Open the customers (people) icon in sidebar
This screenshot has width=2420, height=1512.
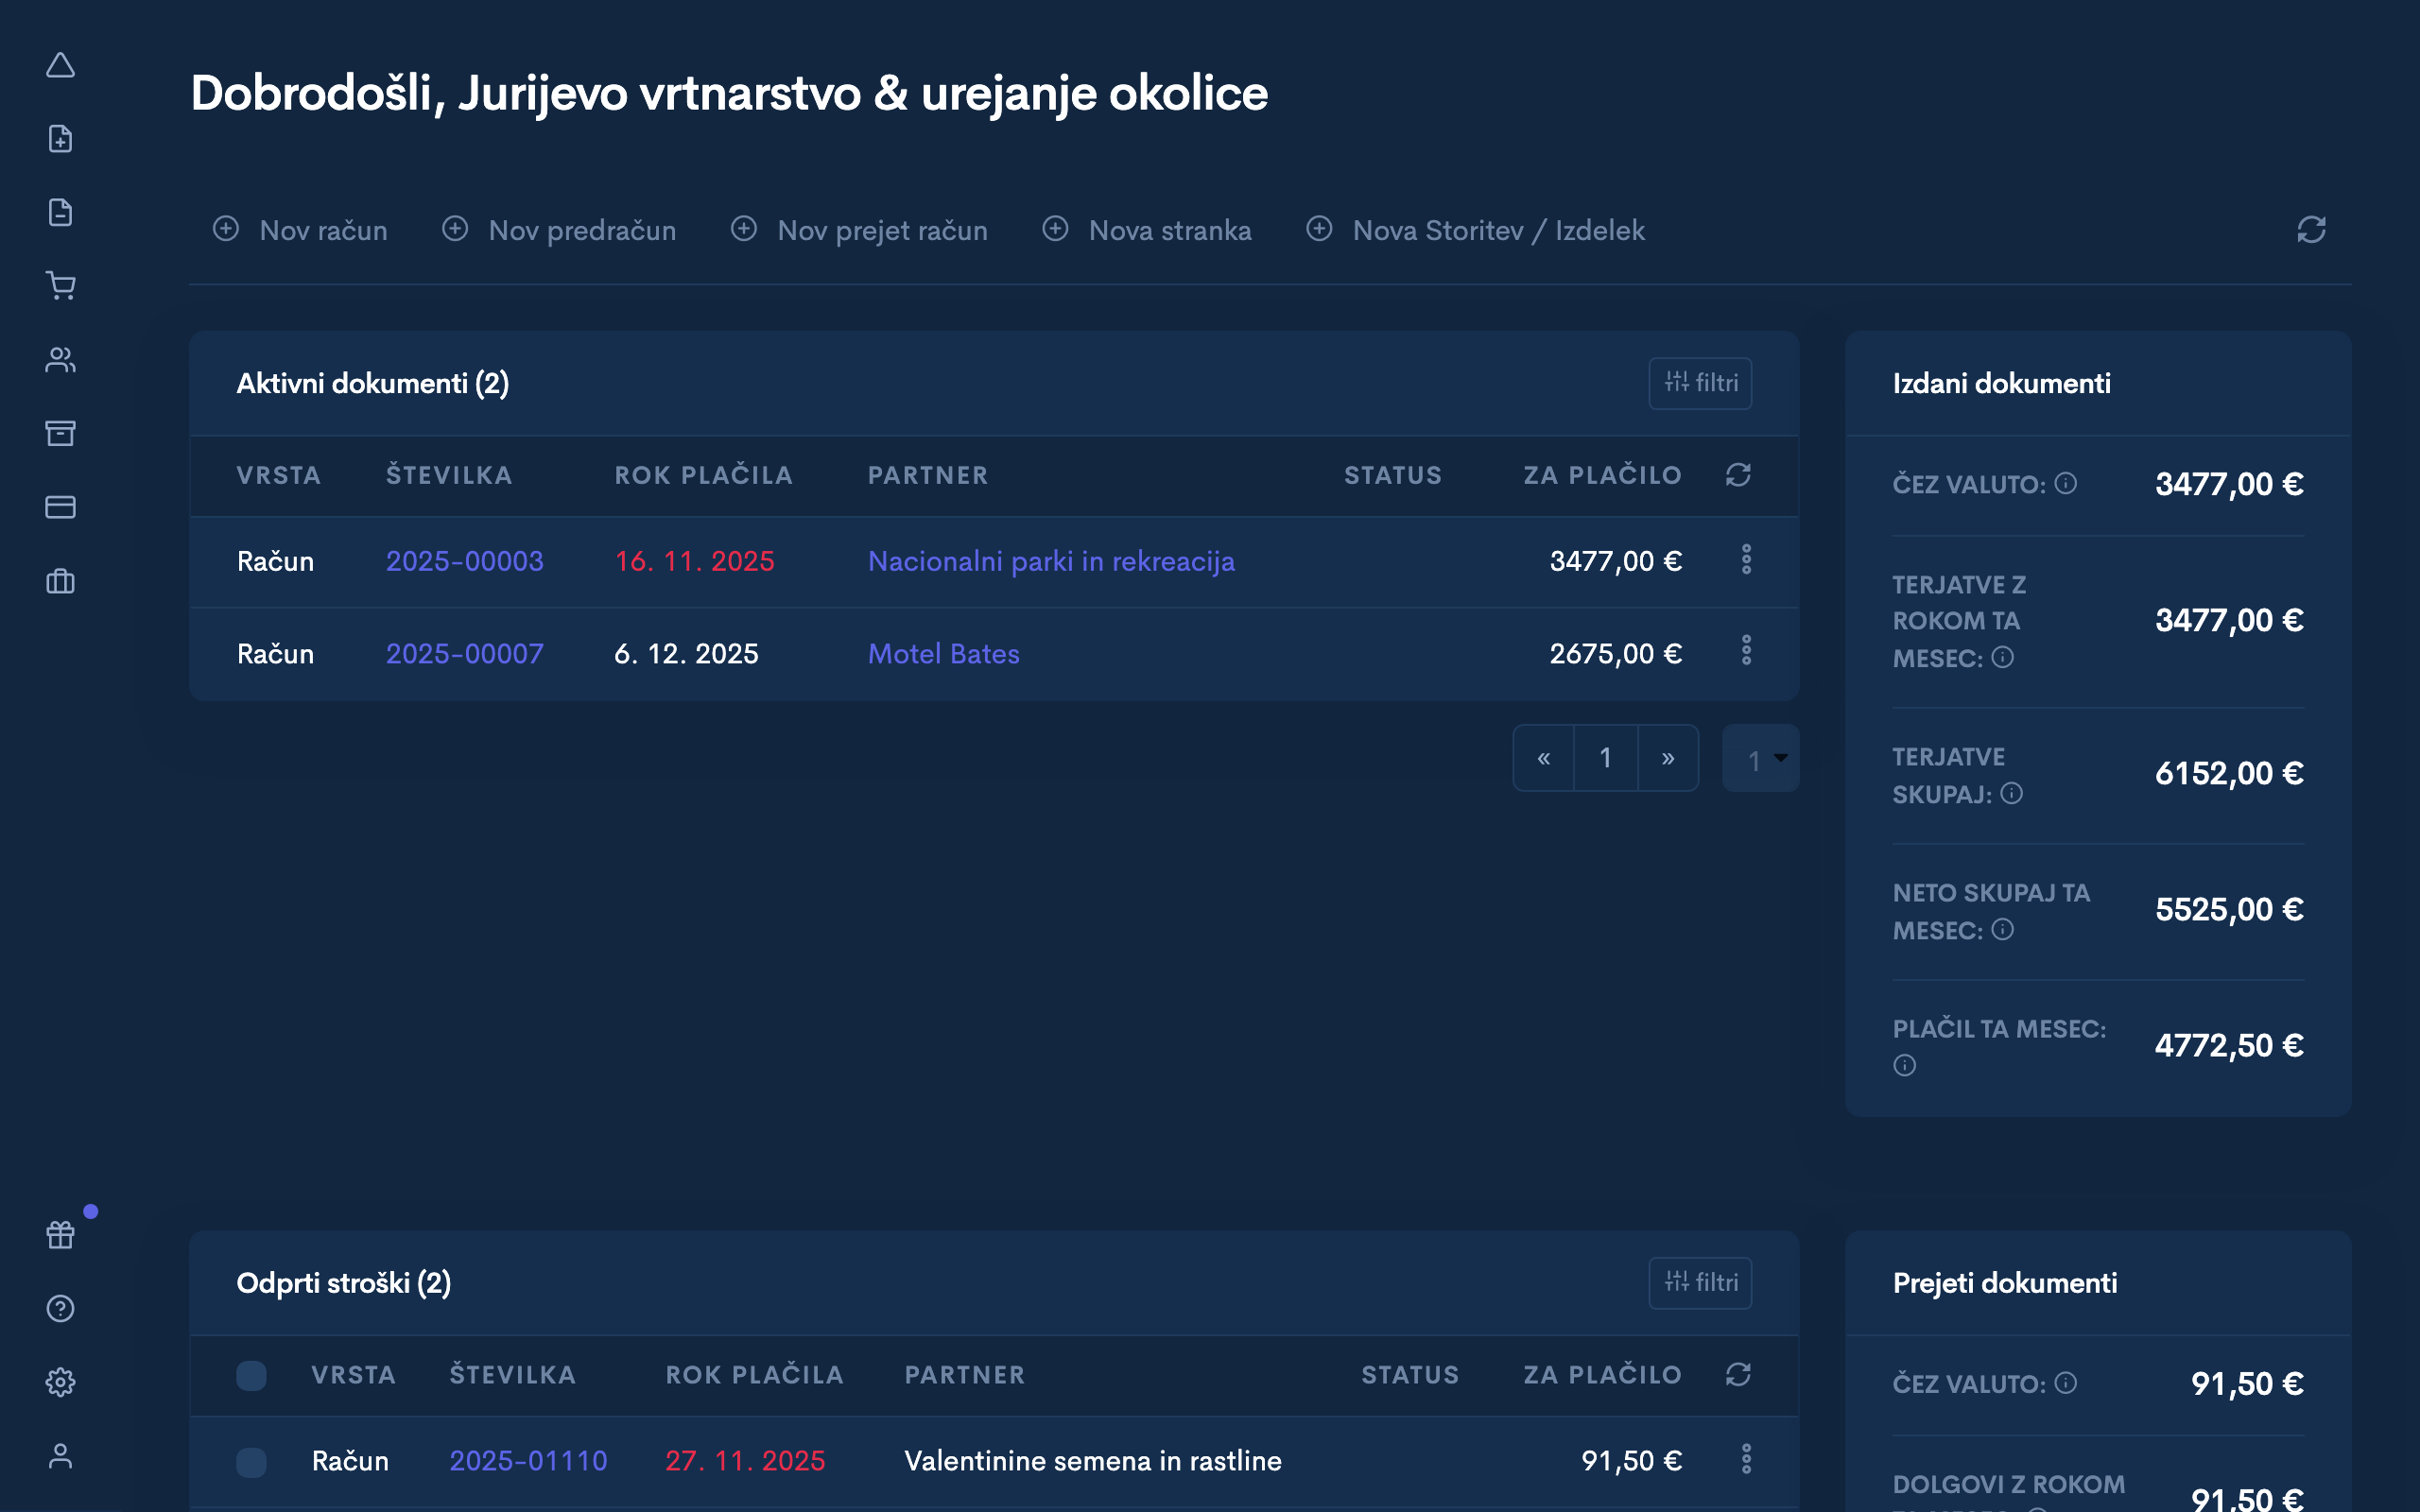coord(61,359)
